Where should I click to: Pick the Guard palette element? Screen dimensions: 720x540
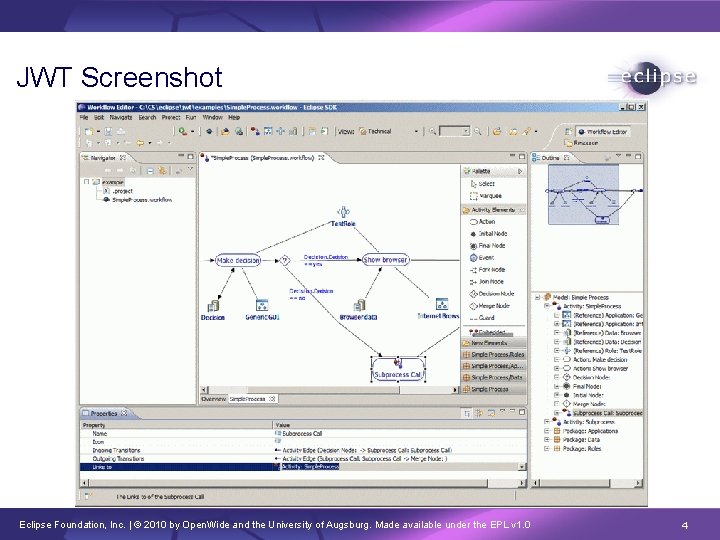pyautogui.click(x=482, y=318)
